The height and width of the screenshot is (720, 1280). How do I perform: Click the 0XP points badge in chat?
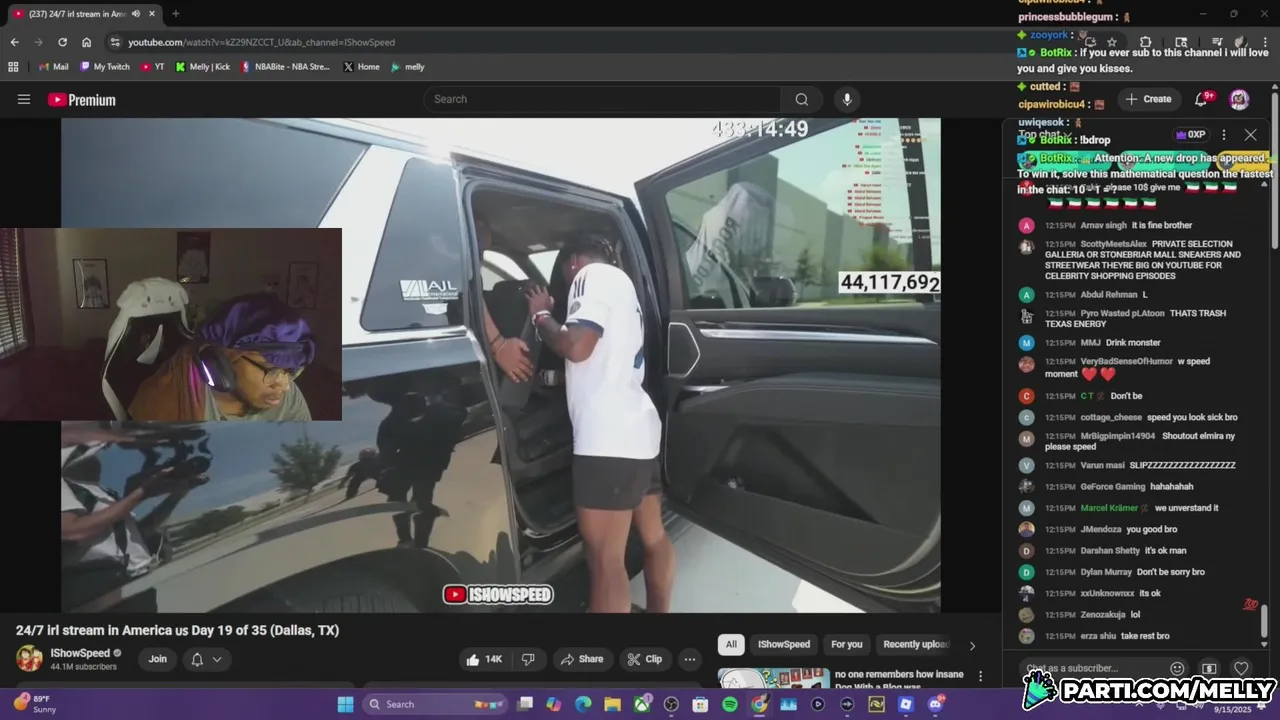pos(1190,134)
